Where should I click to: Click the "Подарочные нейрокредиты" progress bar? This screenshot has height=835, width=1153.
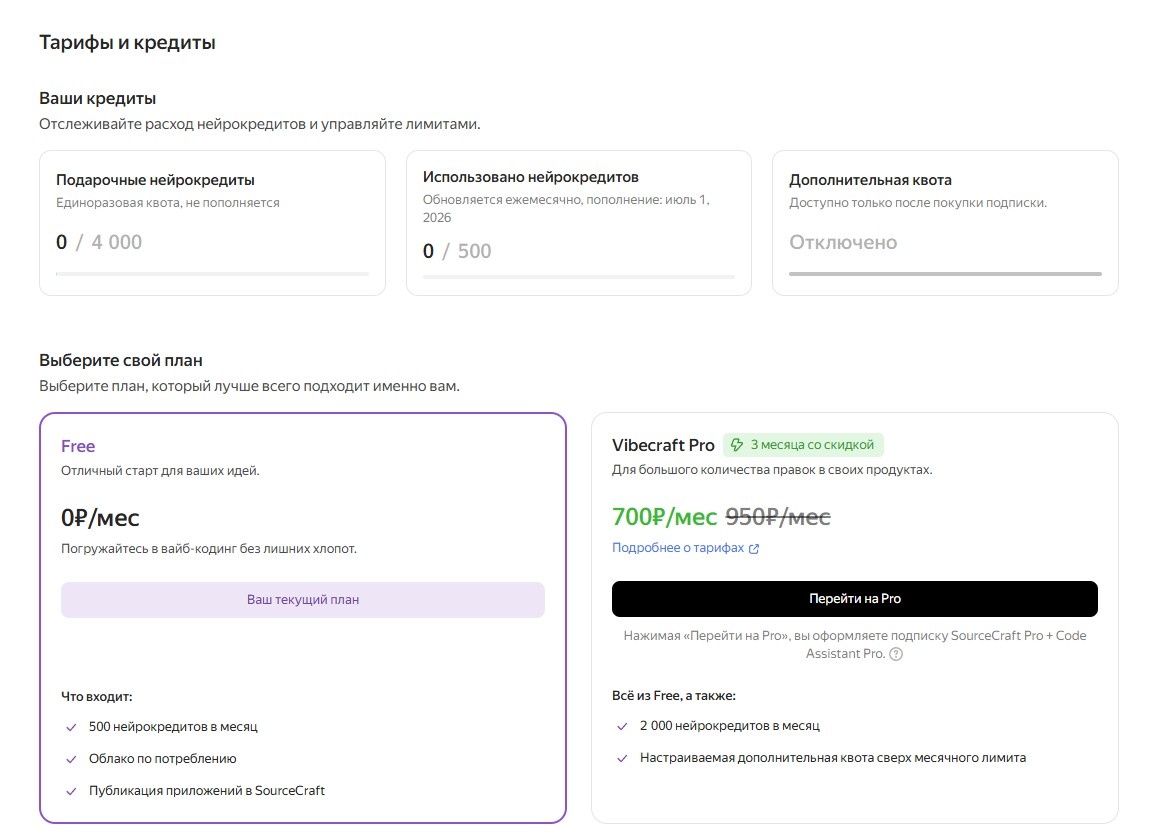point(212,274)
